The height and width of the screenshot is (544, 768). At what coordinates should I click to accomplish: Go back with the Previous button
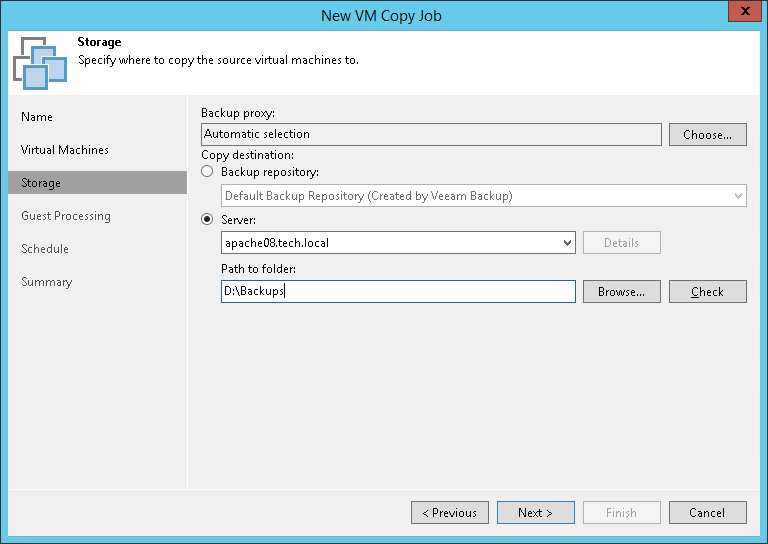click(449, 513)
